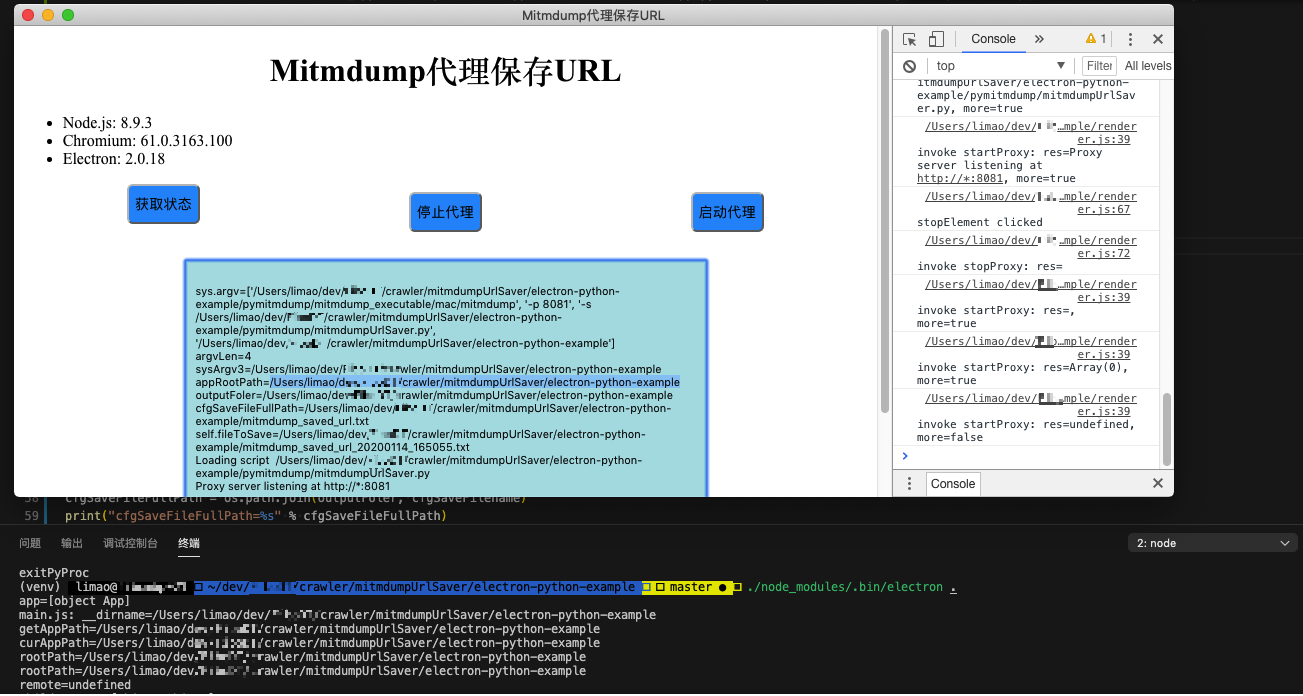Image resolution: width=1303 pixels, height=696 pixels.
Task: Click the 启动代理 button
Action: click(x=728, y=212)
